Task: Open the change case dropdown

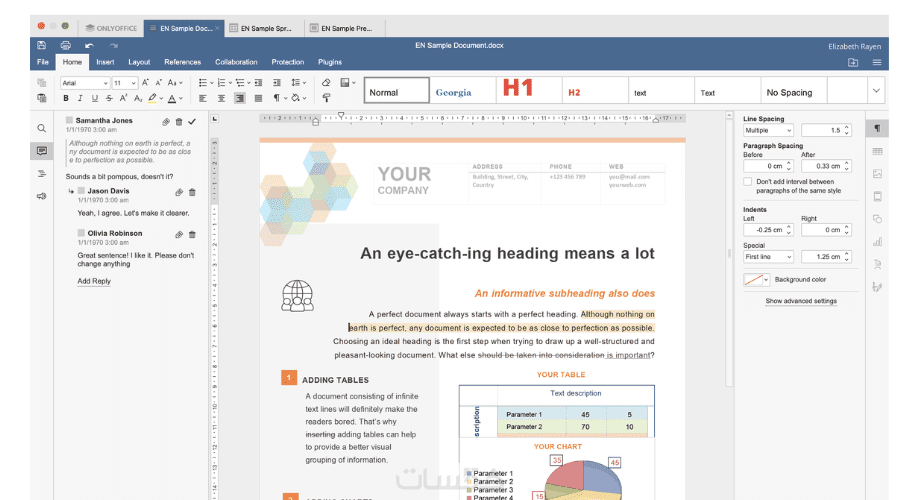Action: click(175, 83)
